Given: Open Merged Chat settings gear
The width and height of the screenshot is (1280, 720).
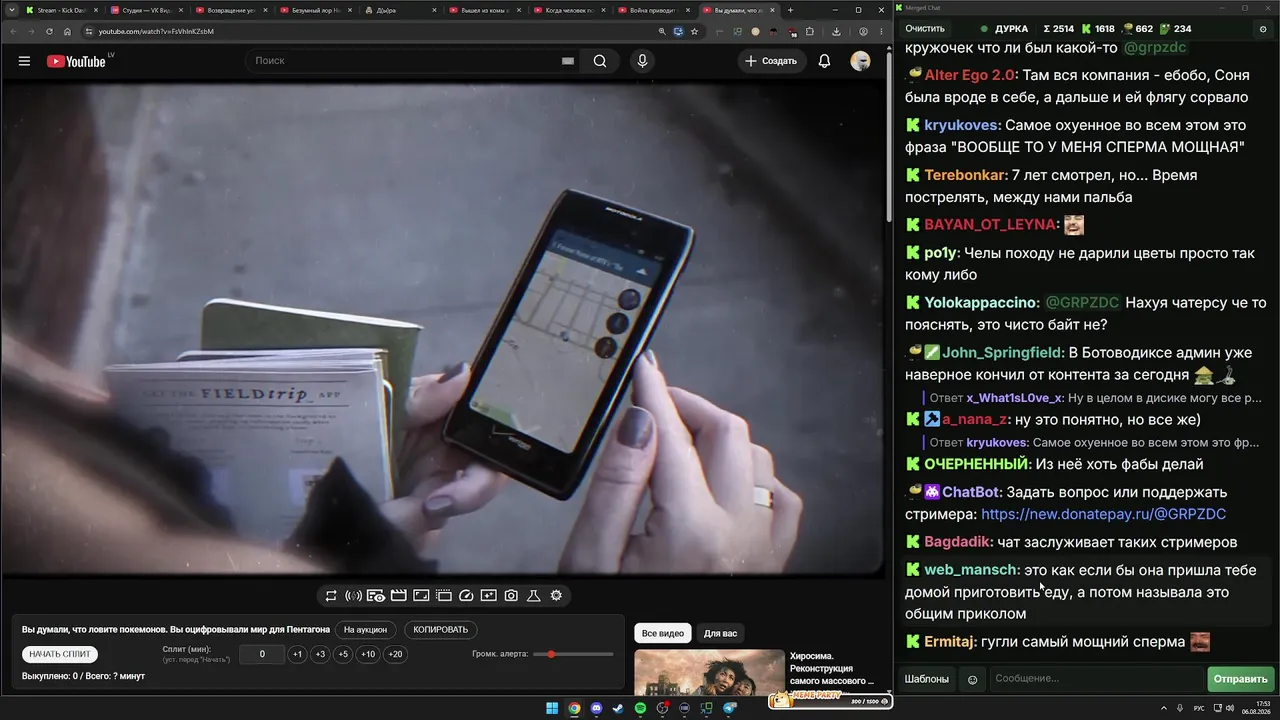Looking at the screenshot, I should pyautogui.click(x=1263, y=29).
